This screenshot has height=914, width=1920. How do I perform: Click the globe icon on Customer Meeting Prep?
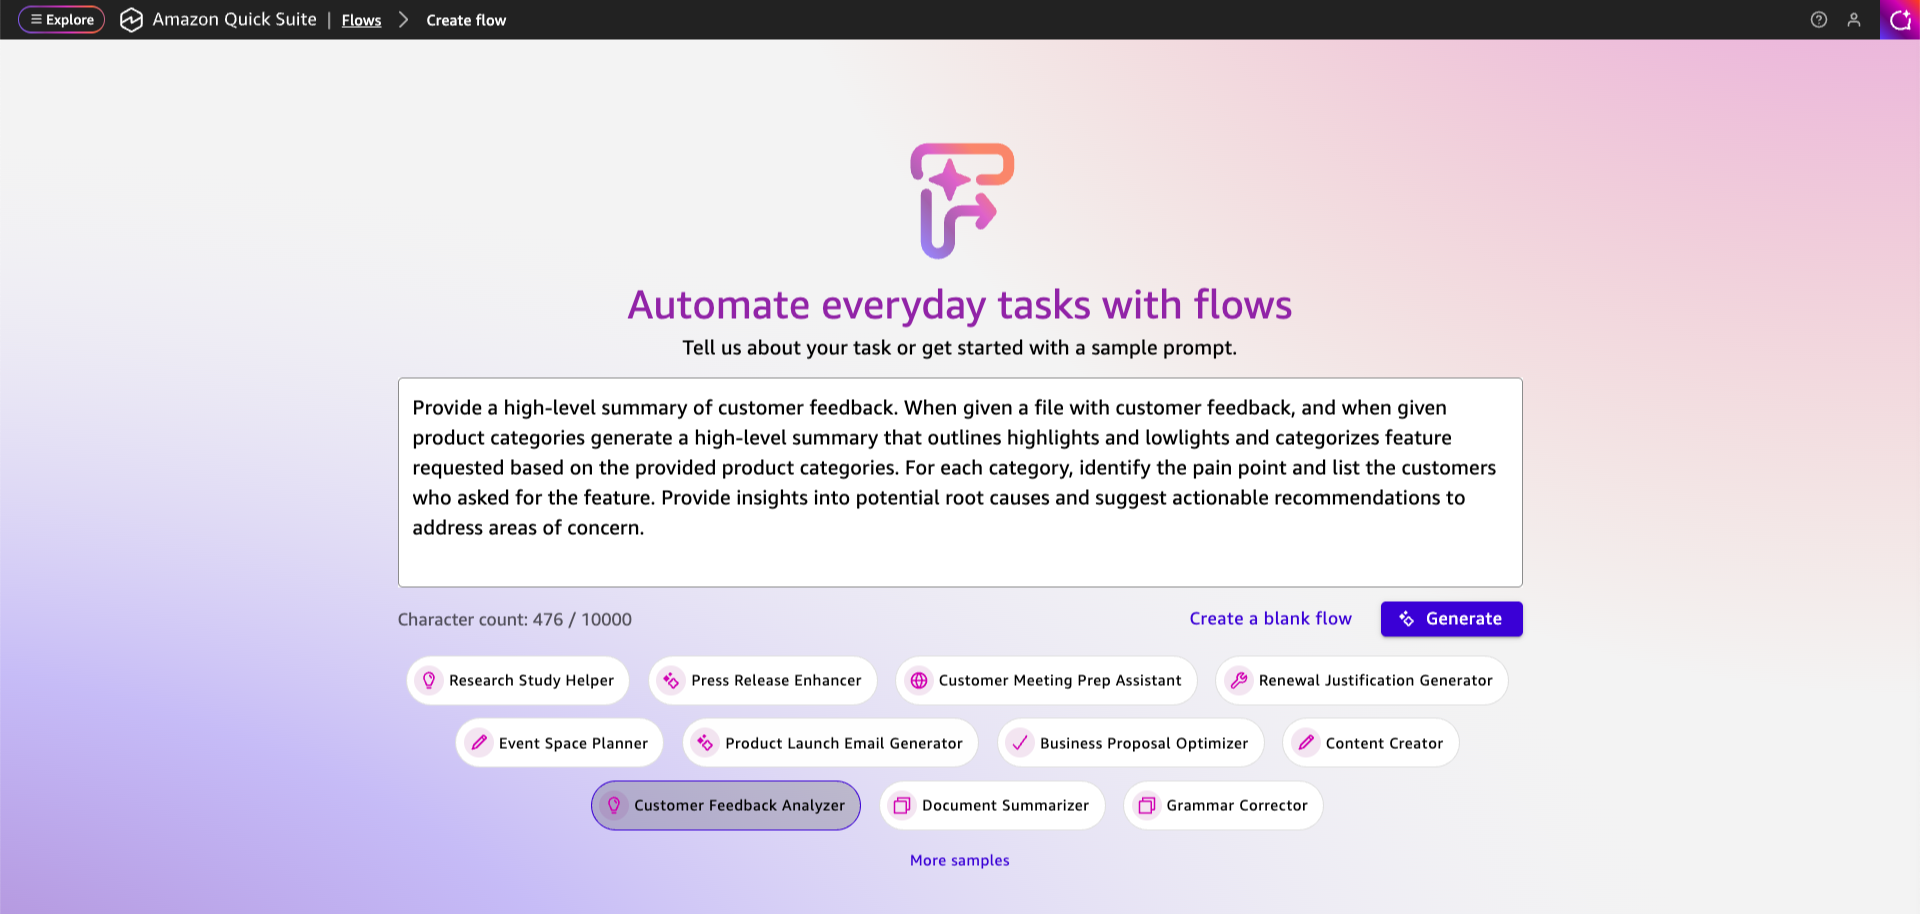tap(918, 680)
